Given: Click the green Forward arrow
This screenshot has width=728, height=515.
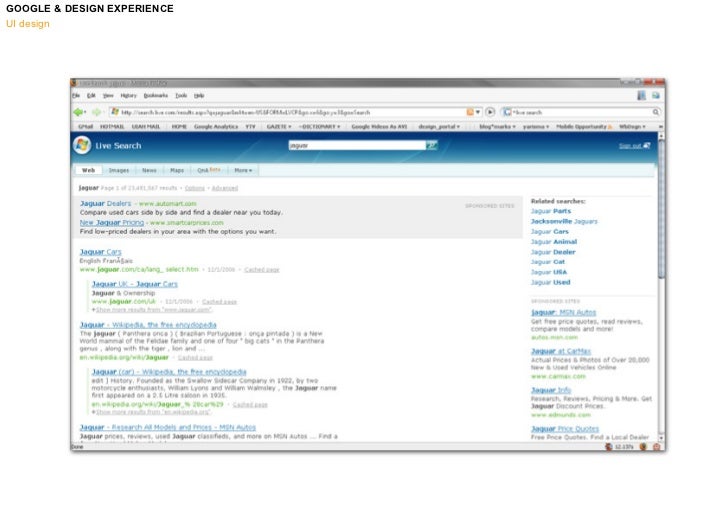Looking at the screenshot, I should 96,112.
